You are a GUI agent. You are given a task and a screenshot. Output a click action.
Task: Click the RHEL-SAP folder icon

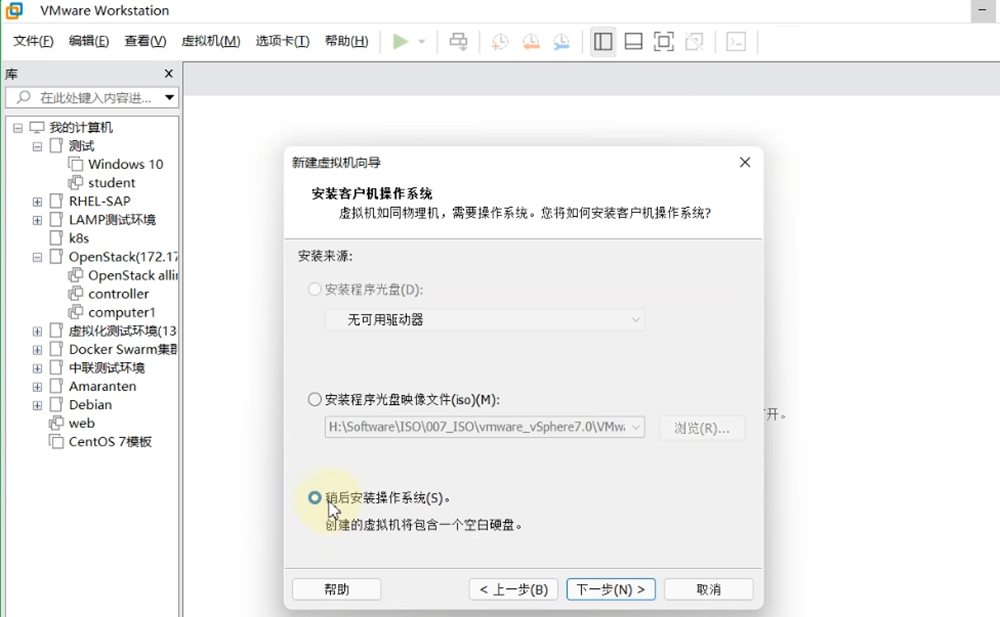[56, 201]
